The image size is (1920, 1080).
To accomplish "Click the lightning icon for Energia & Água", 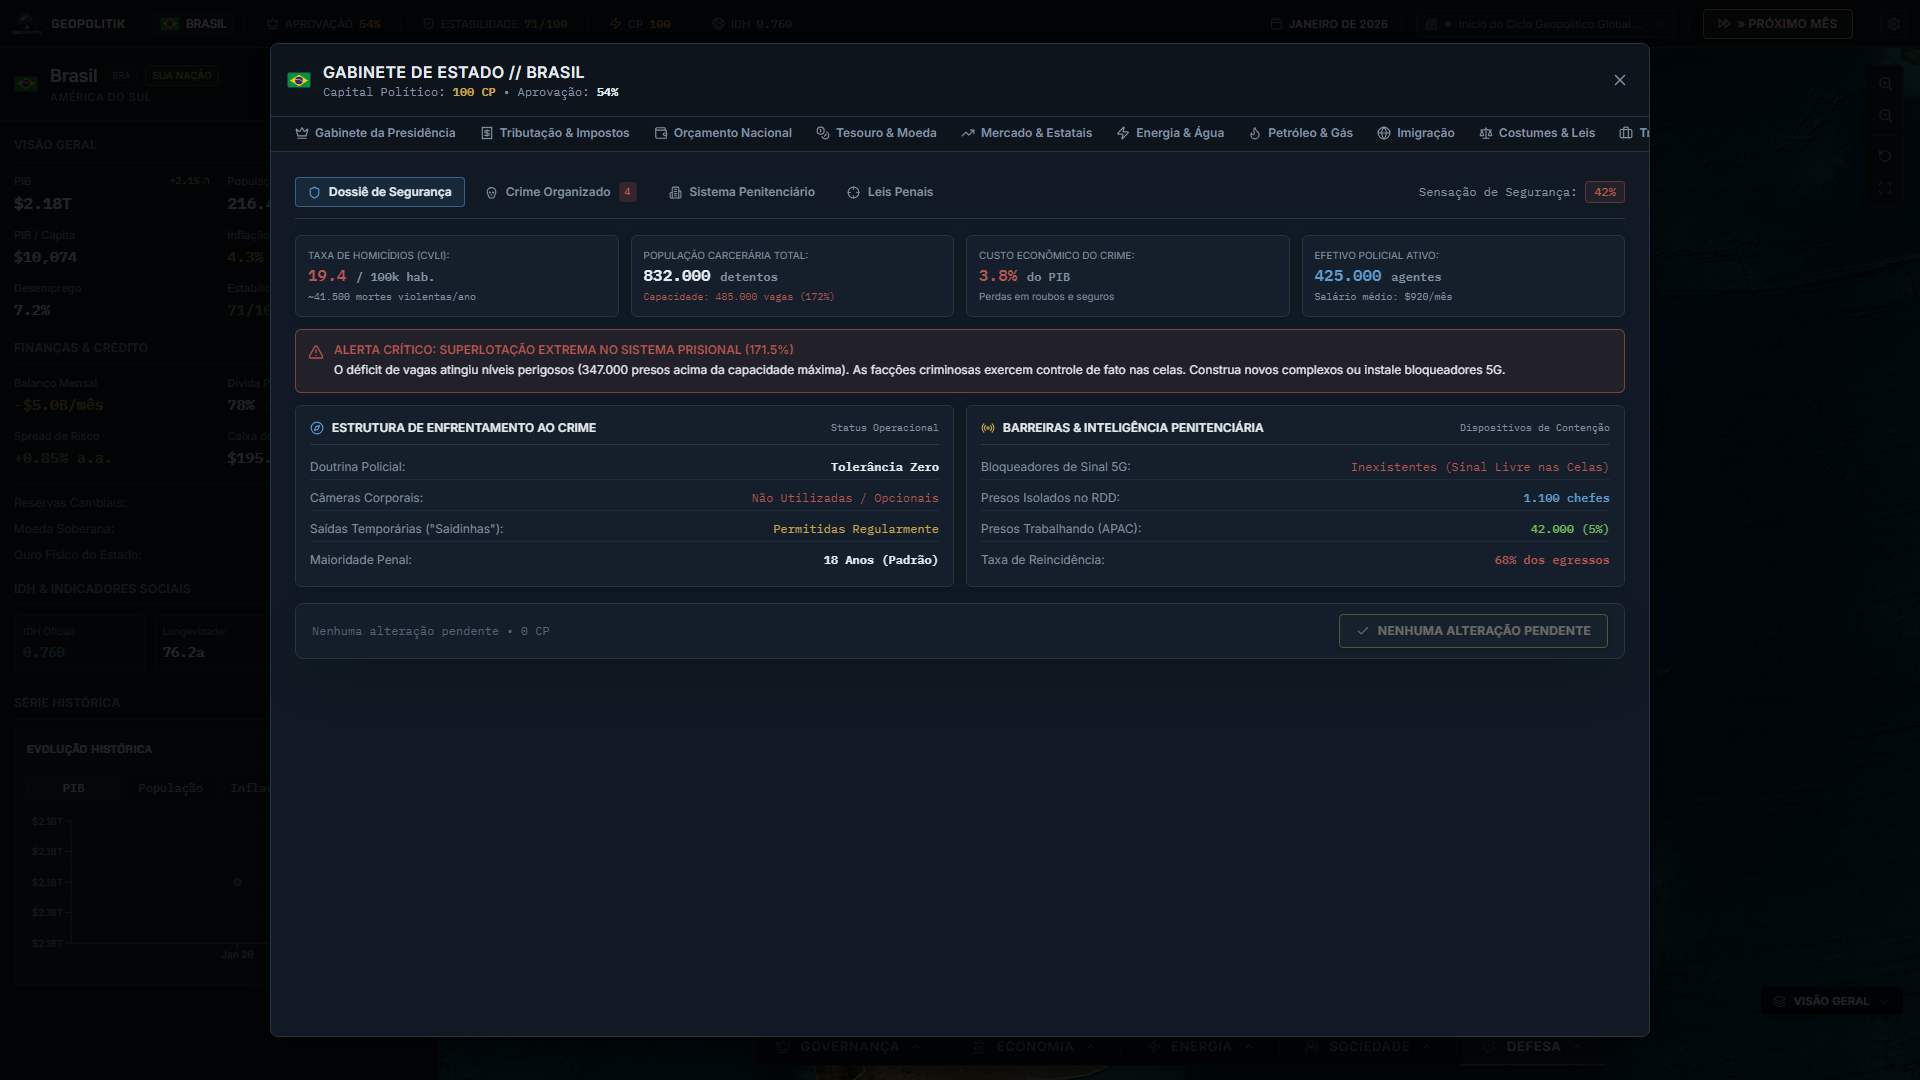I will click(1123, 133).
